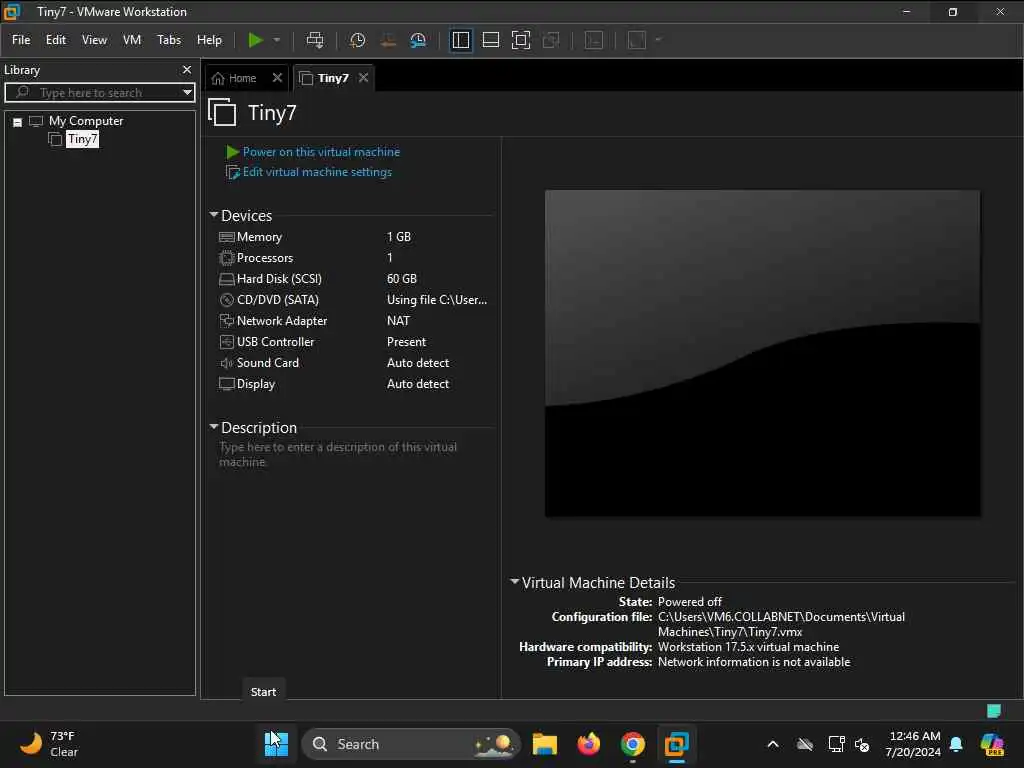Click the Unity mode toolbar icon
This screenshot has width=1024, height=768.
(551, 40)
